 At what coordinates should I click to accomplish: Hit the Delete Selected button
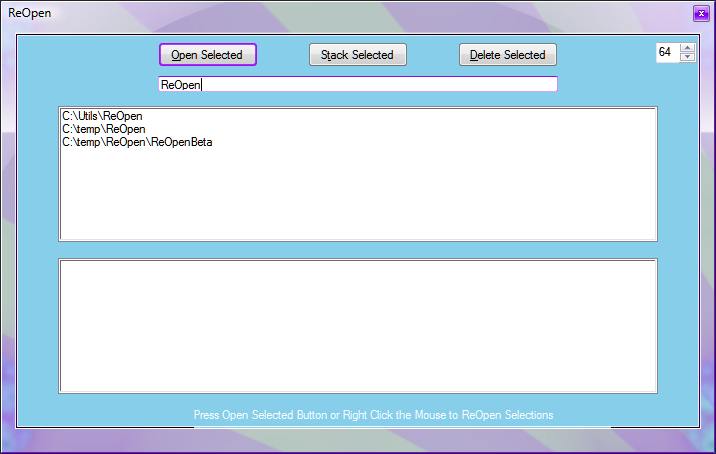pos(508,55)
